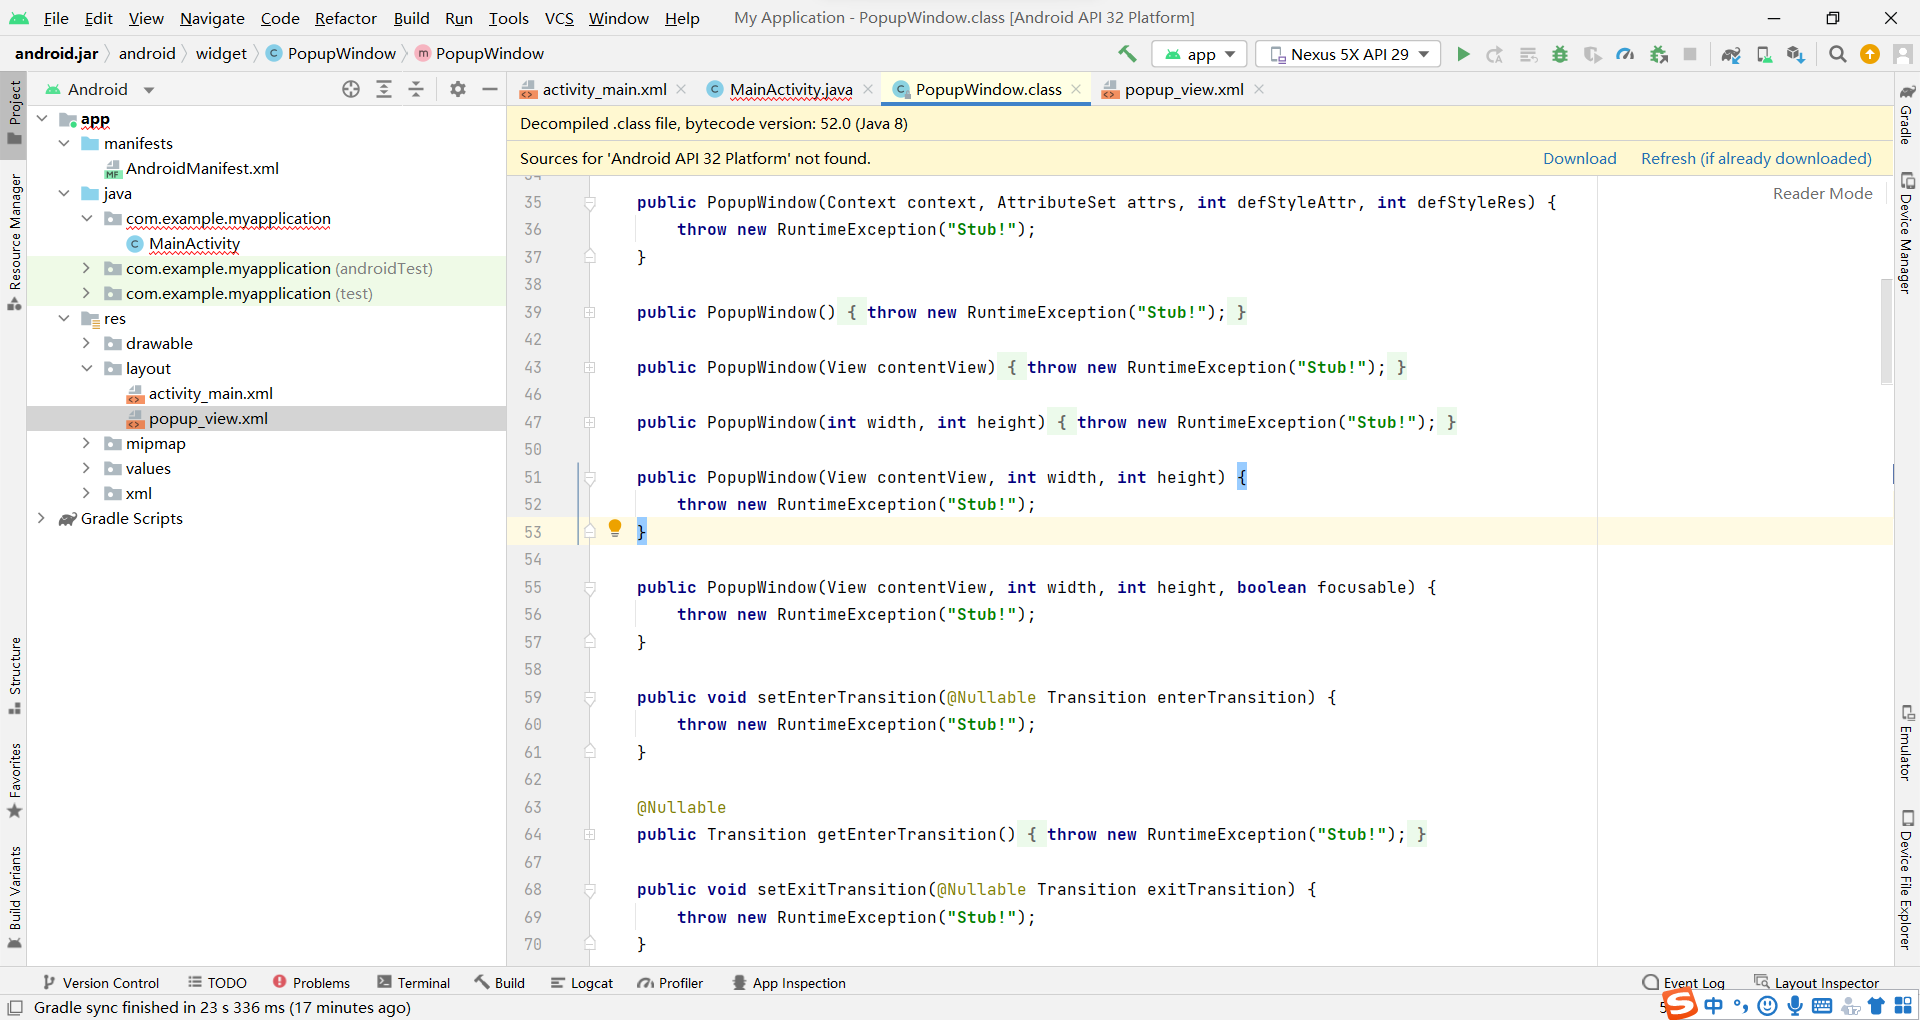The image size is (1920, 1020).
Task: Open the Nexus 5X API 29 device selector
Action: [1347, 54]
